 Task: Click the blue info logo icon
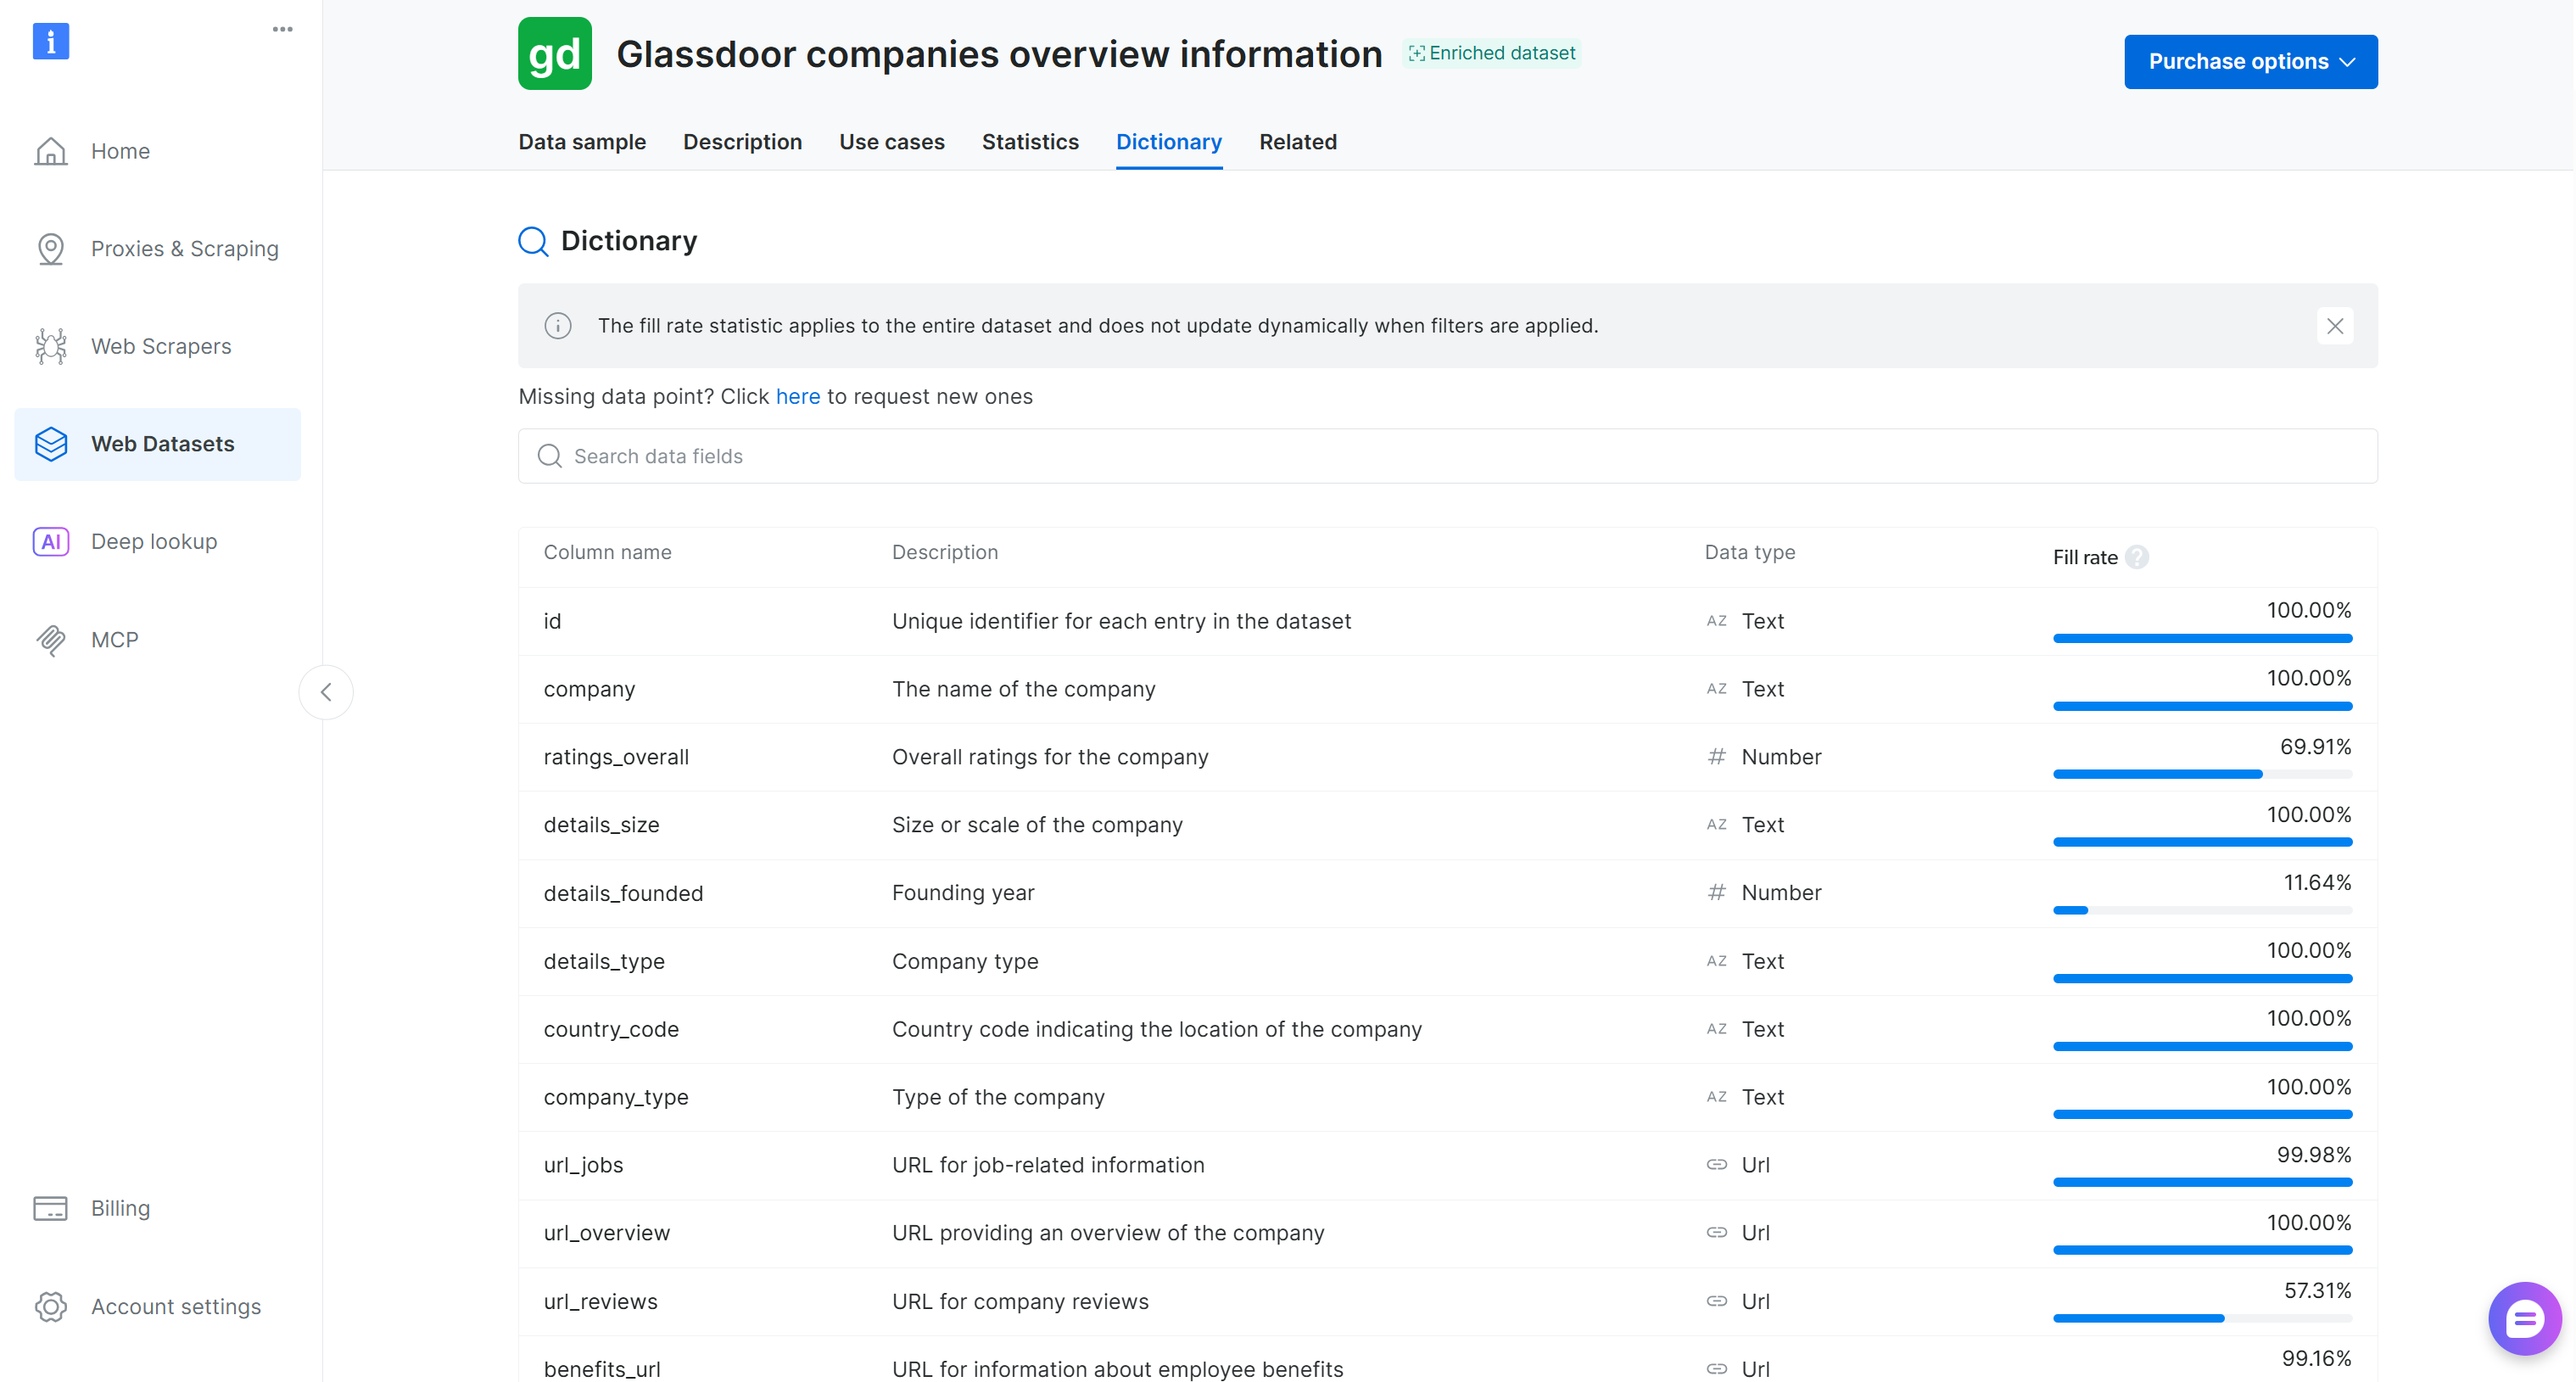tap(51, 41)
